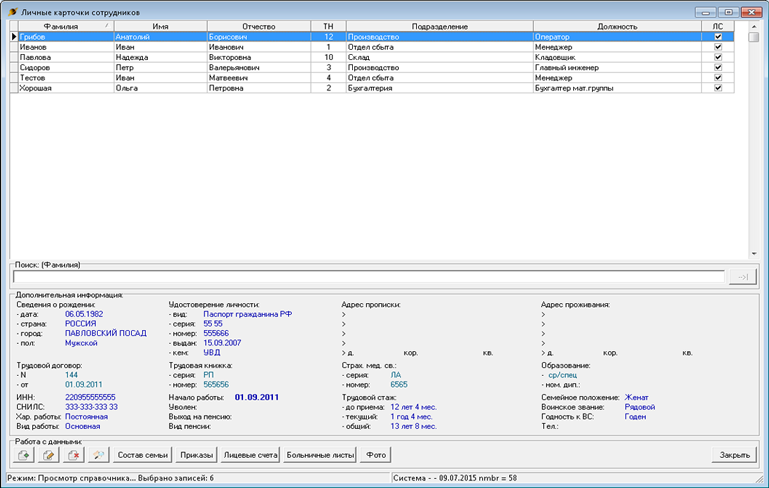
Task: Click position cell Главный инженер
Action: pyautogui.click(x=617, y=68)
